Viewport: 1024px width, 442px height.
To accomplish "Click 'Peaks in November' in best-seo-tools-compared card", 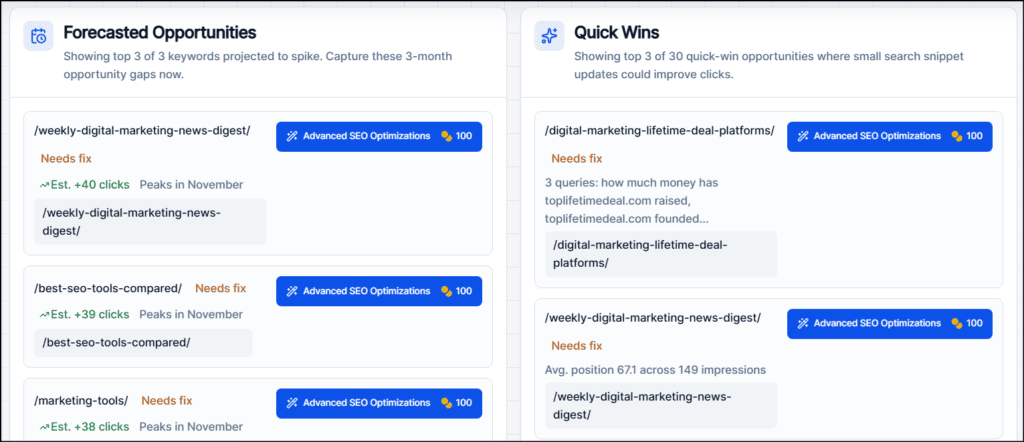I will point(191,314).
